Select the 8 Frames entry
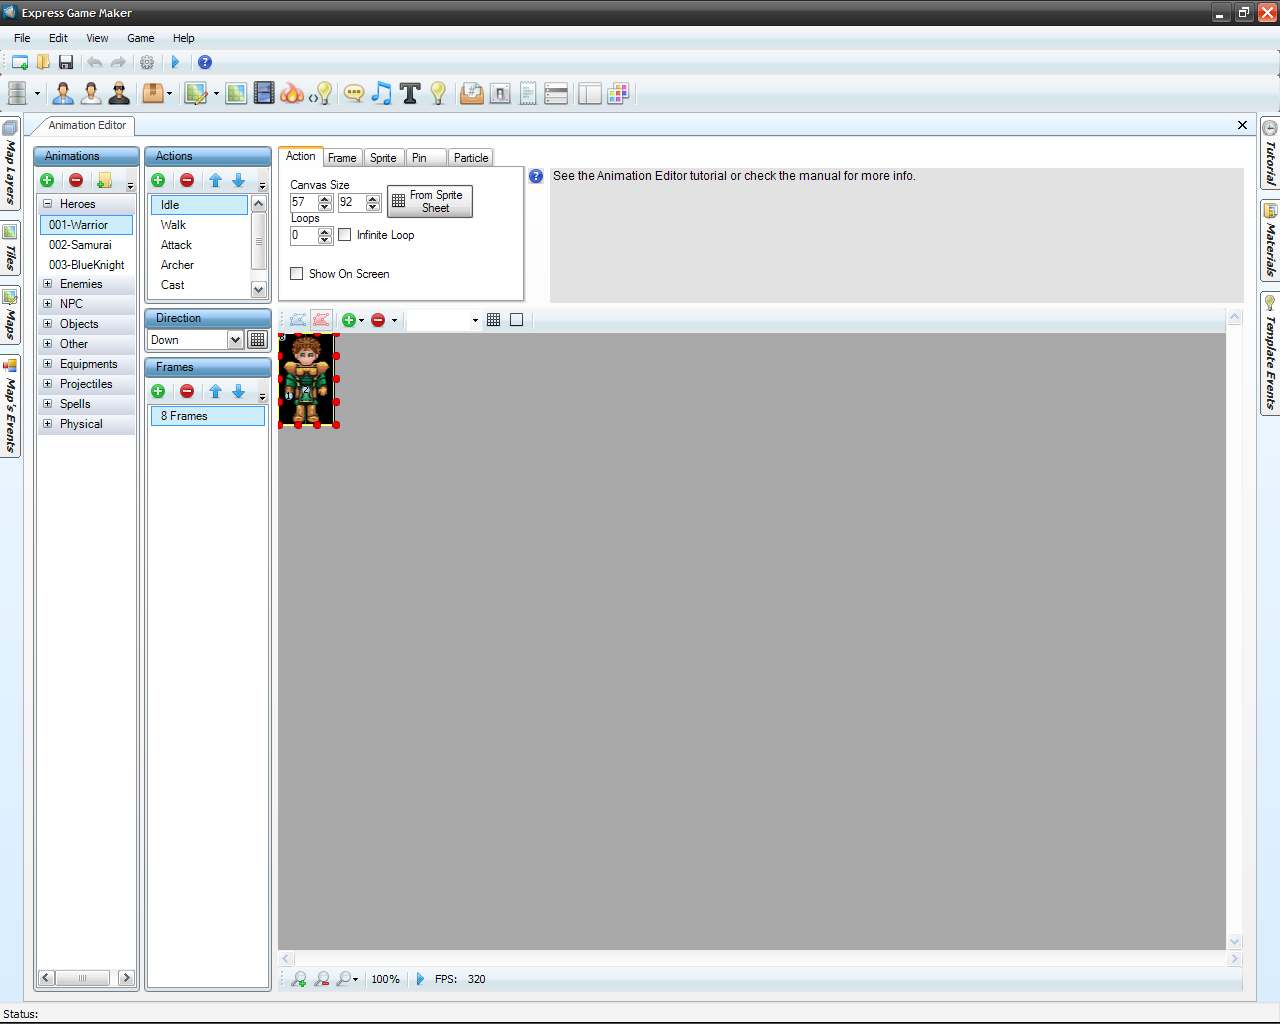The width and height of the screenshot is (1280, 1024). point(208,416)
